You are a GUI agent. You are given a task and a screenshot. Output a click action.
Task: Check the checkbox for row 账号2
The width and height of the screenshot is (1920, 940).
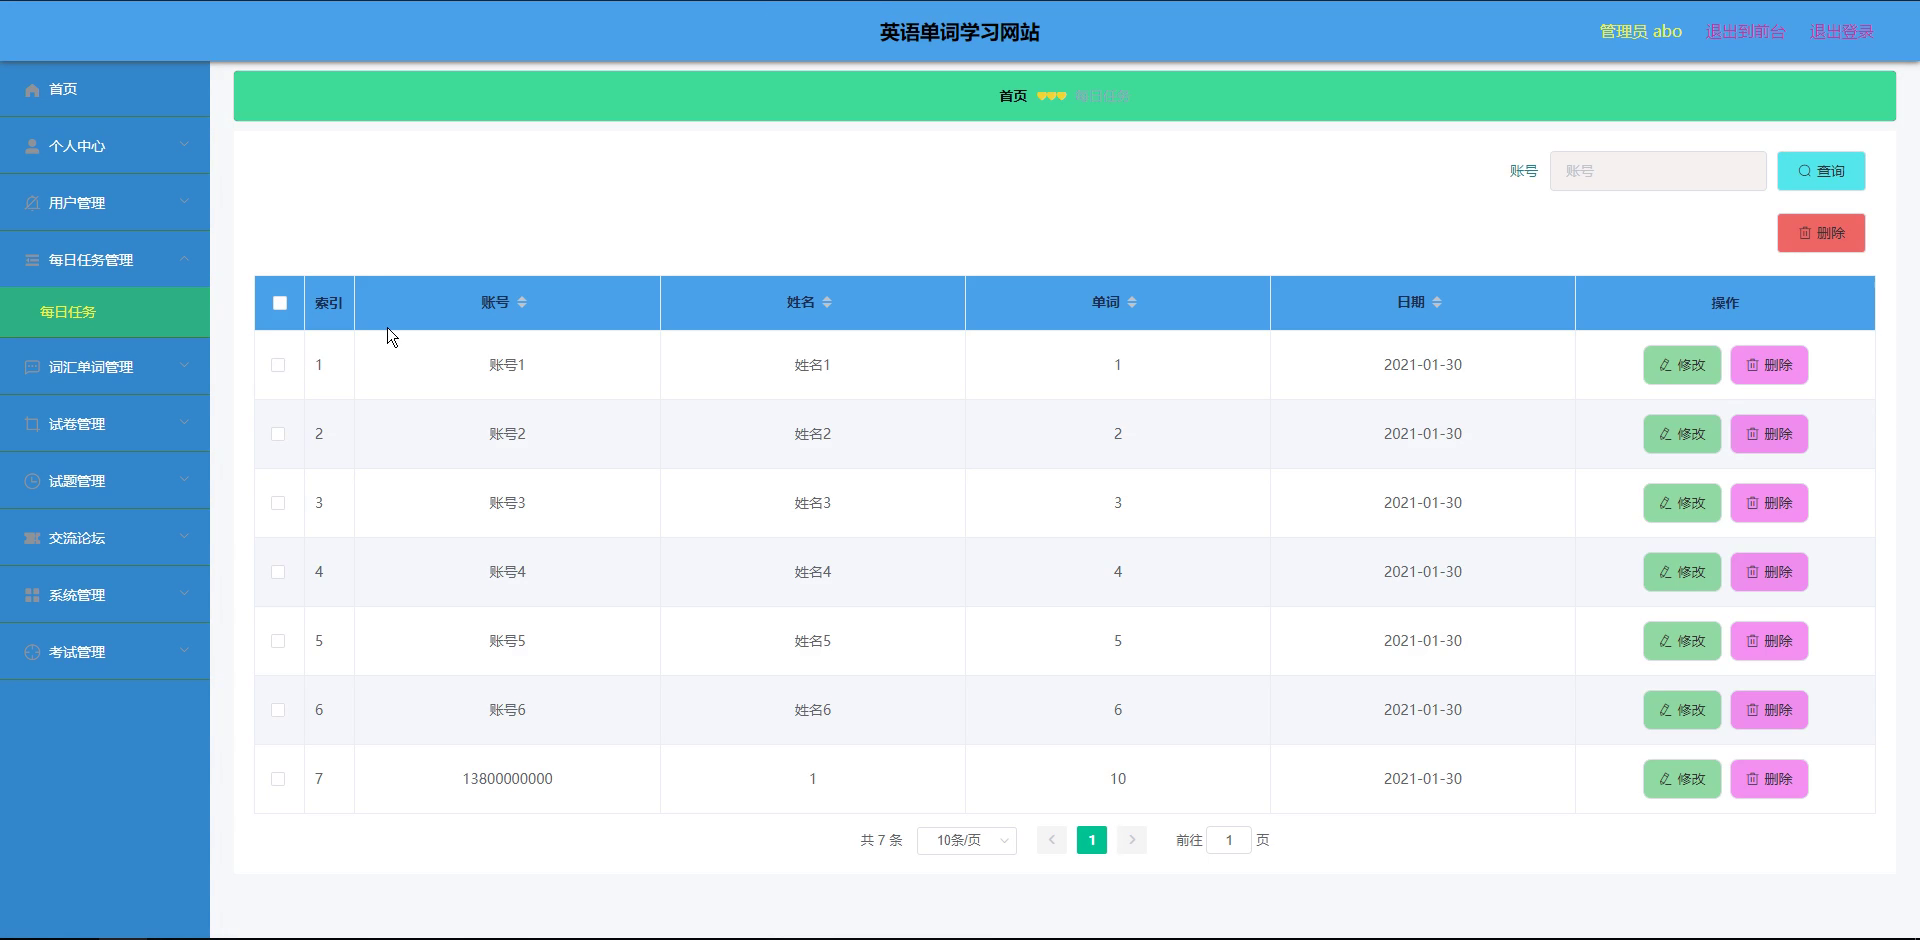pos(278,435)
